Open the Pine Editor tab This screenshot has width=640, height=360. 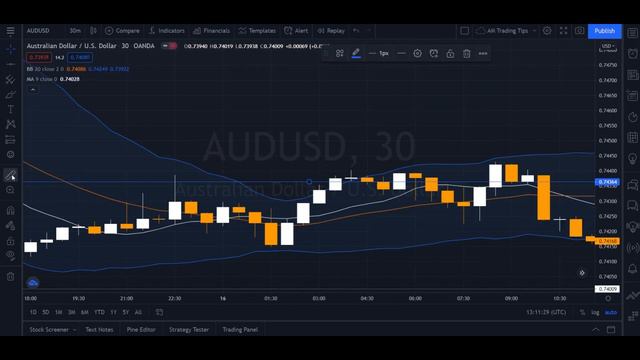pyautogui.click(x=141, y=329)
